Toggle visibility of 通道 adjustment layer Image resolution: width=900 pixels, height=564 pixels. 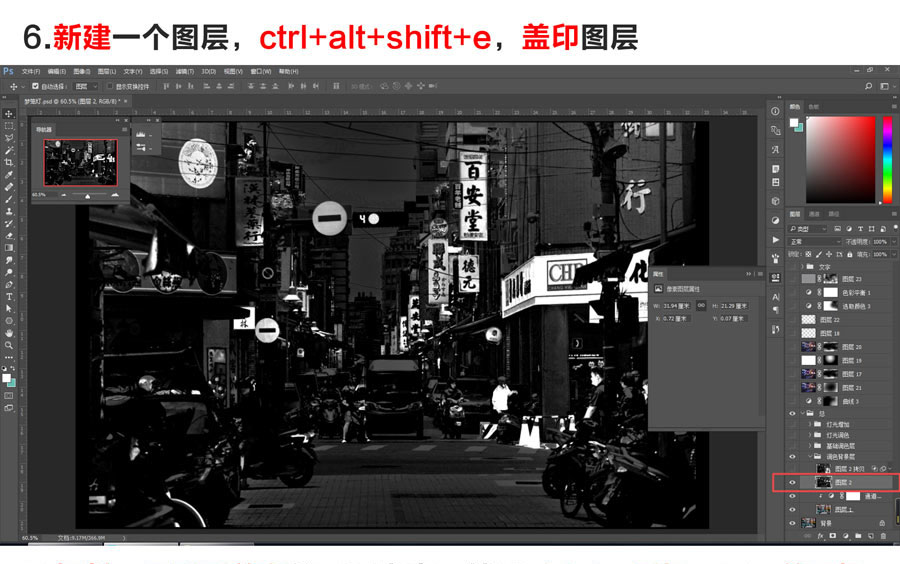pos(793,496)
